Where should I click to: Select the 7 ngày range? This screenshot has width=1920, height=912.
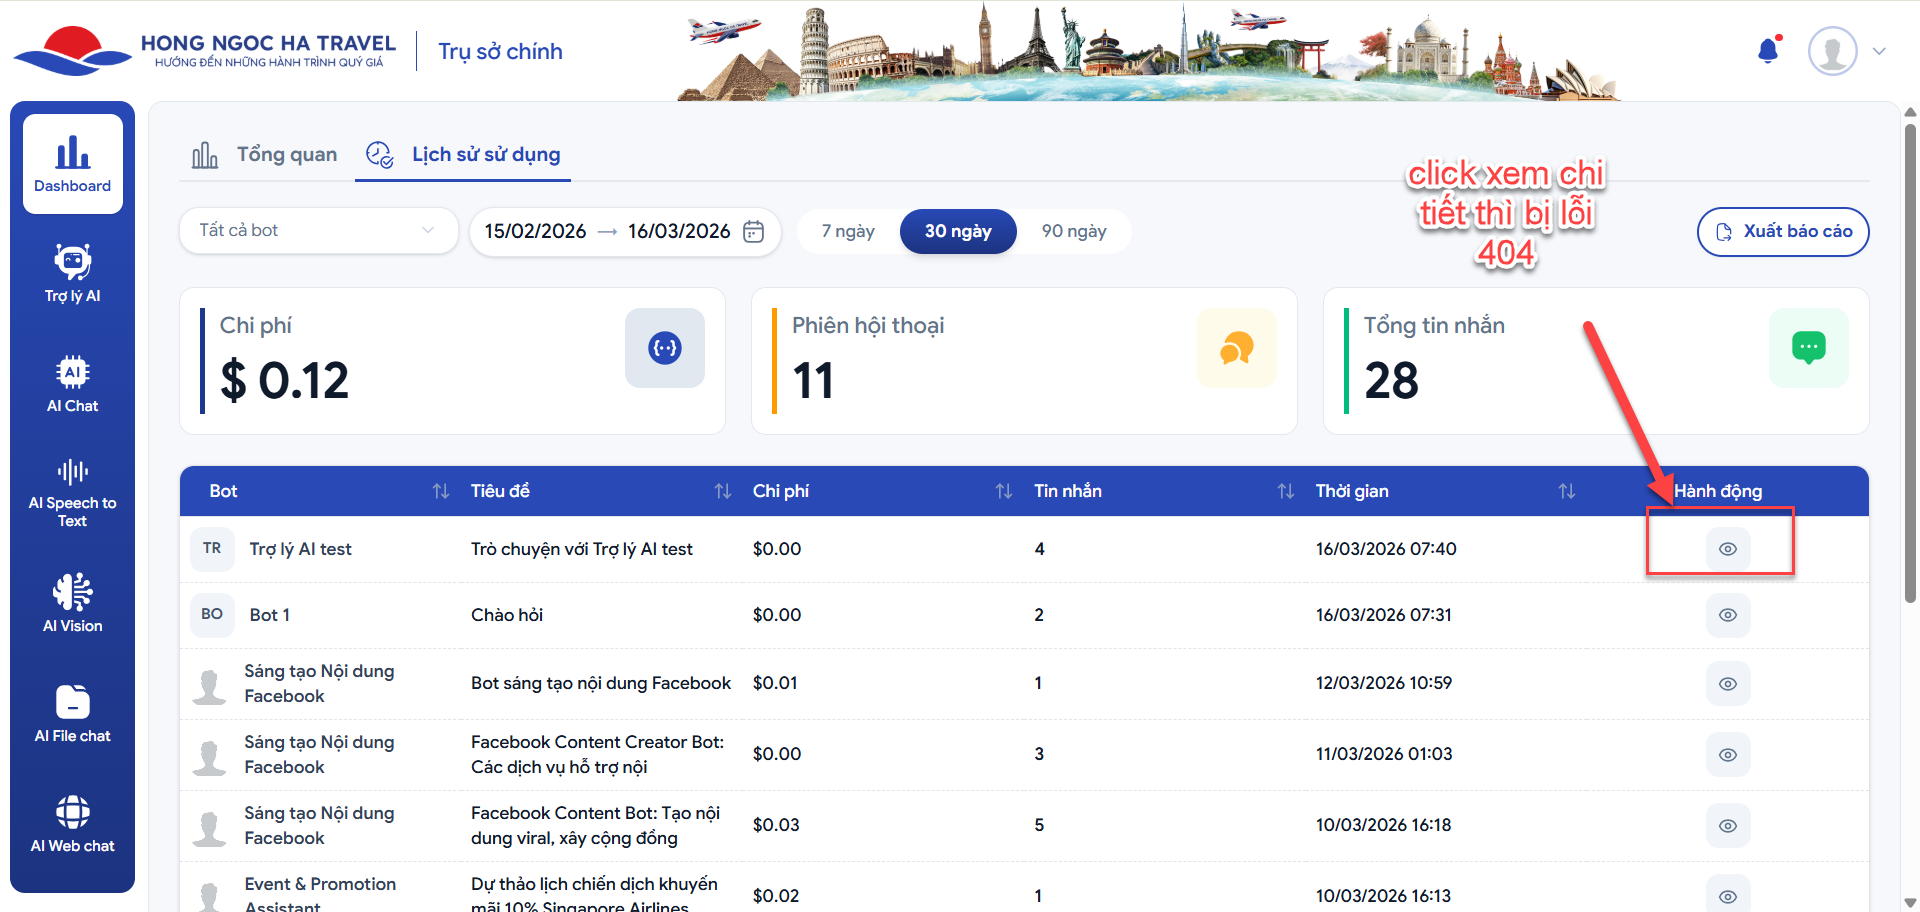pyautogui.click(x=848, y=232)
